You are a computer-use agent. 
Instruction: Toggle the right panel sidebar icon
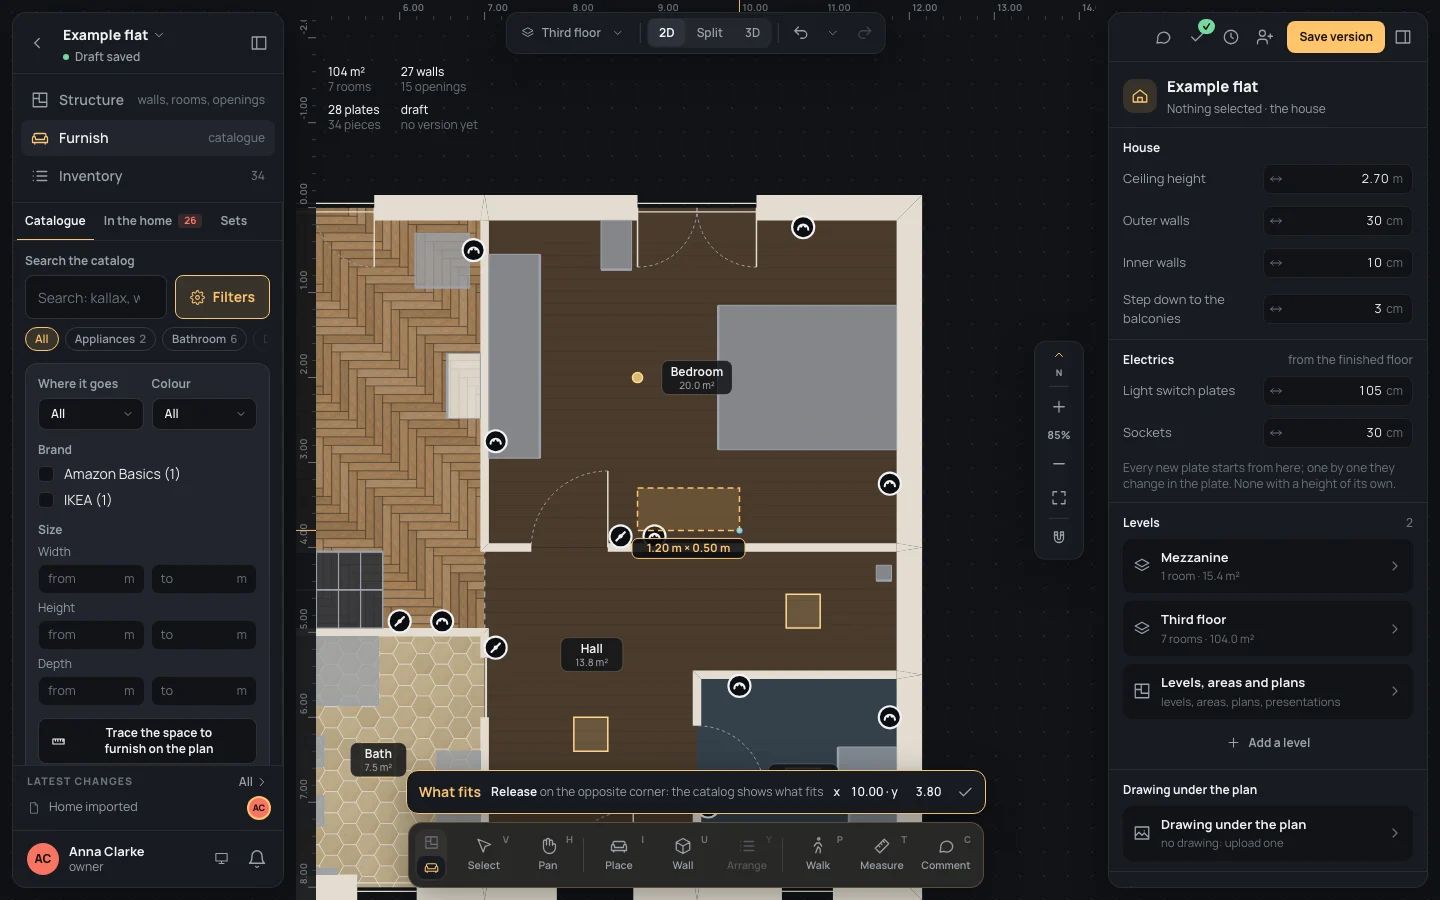(x=1403, y=37)
